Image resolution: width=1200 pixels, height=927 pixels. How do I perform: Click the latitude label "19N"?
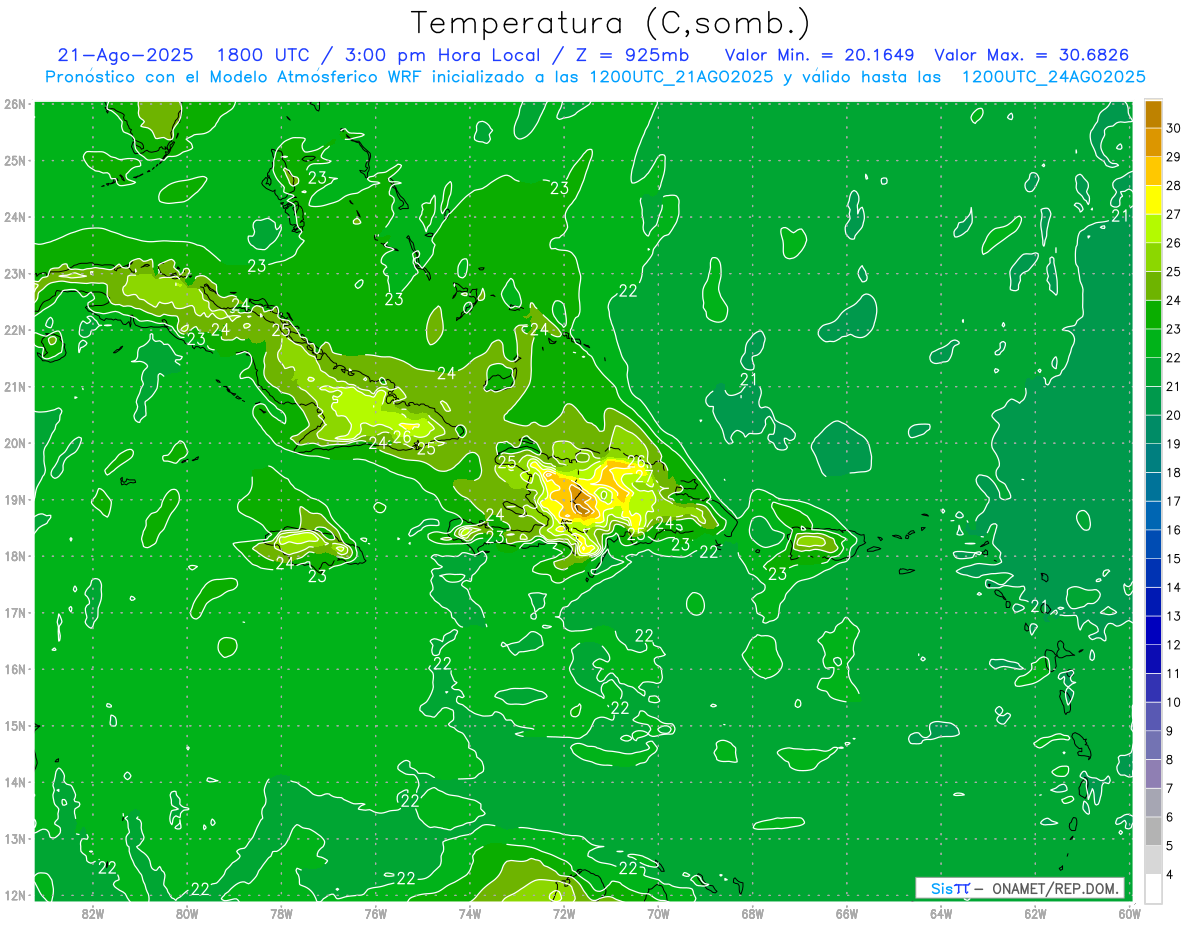pyautogui.click(x=15, y=499)
